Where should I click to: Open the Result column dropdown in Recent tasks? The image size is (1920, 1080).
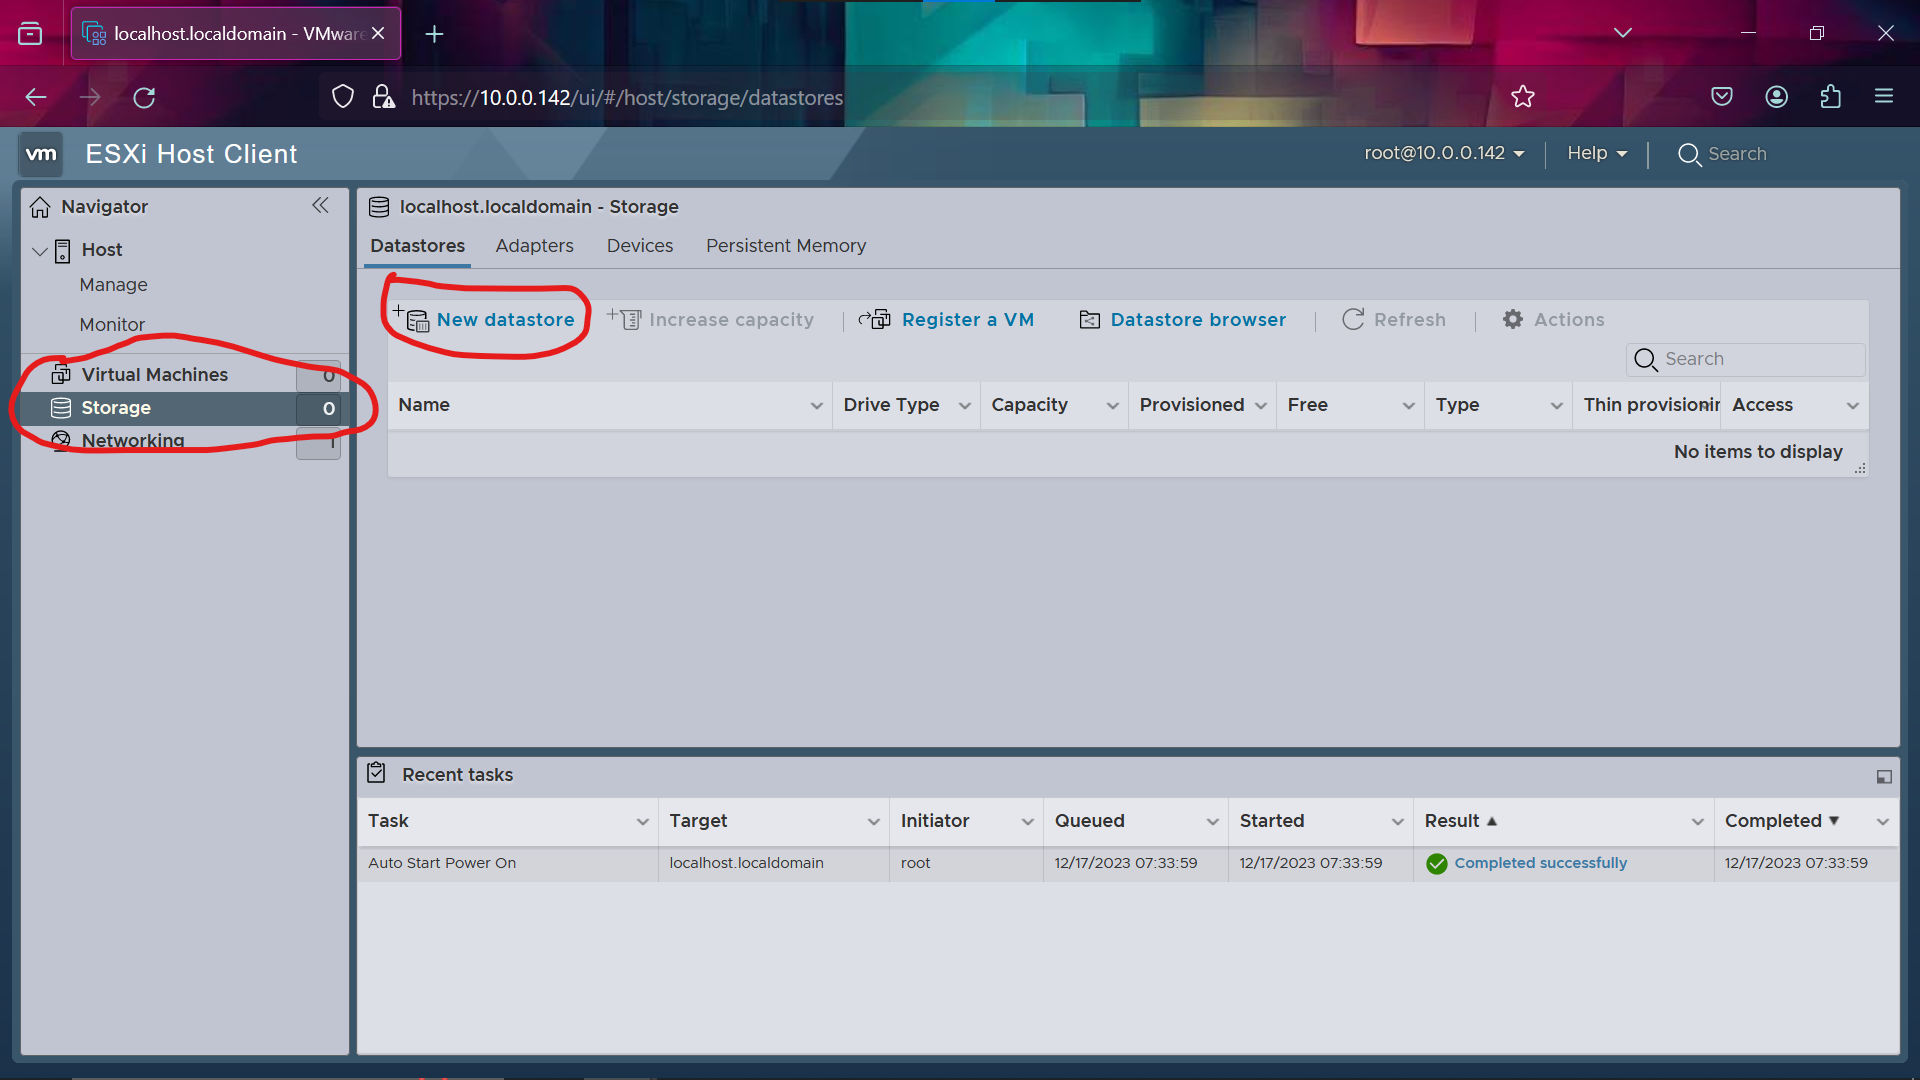[x=1697, y=822]
